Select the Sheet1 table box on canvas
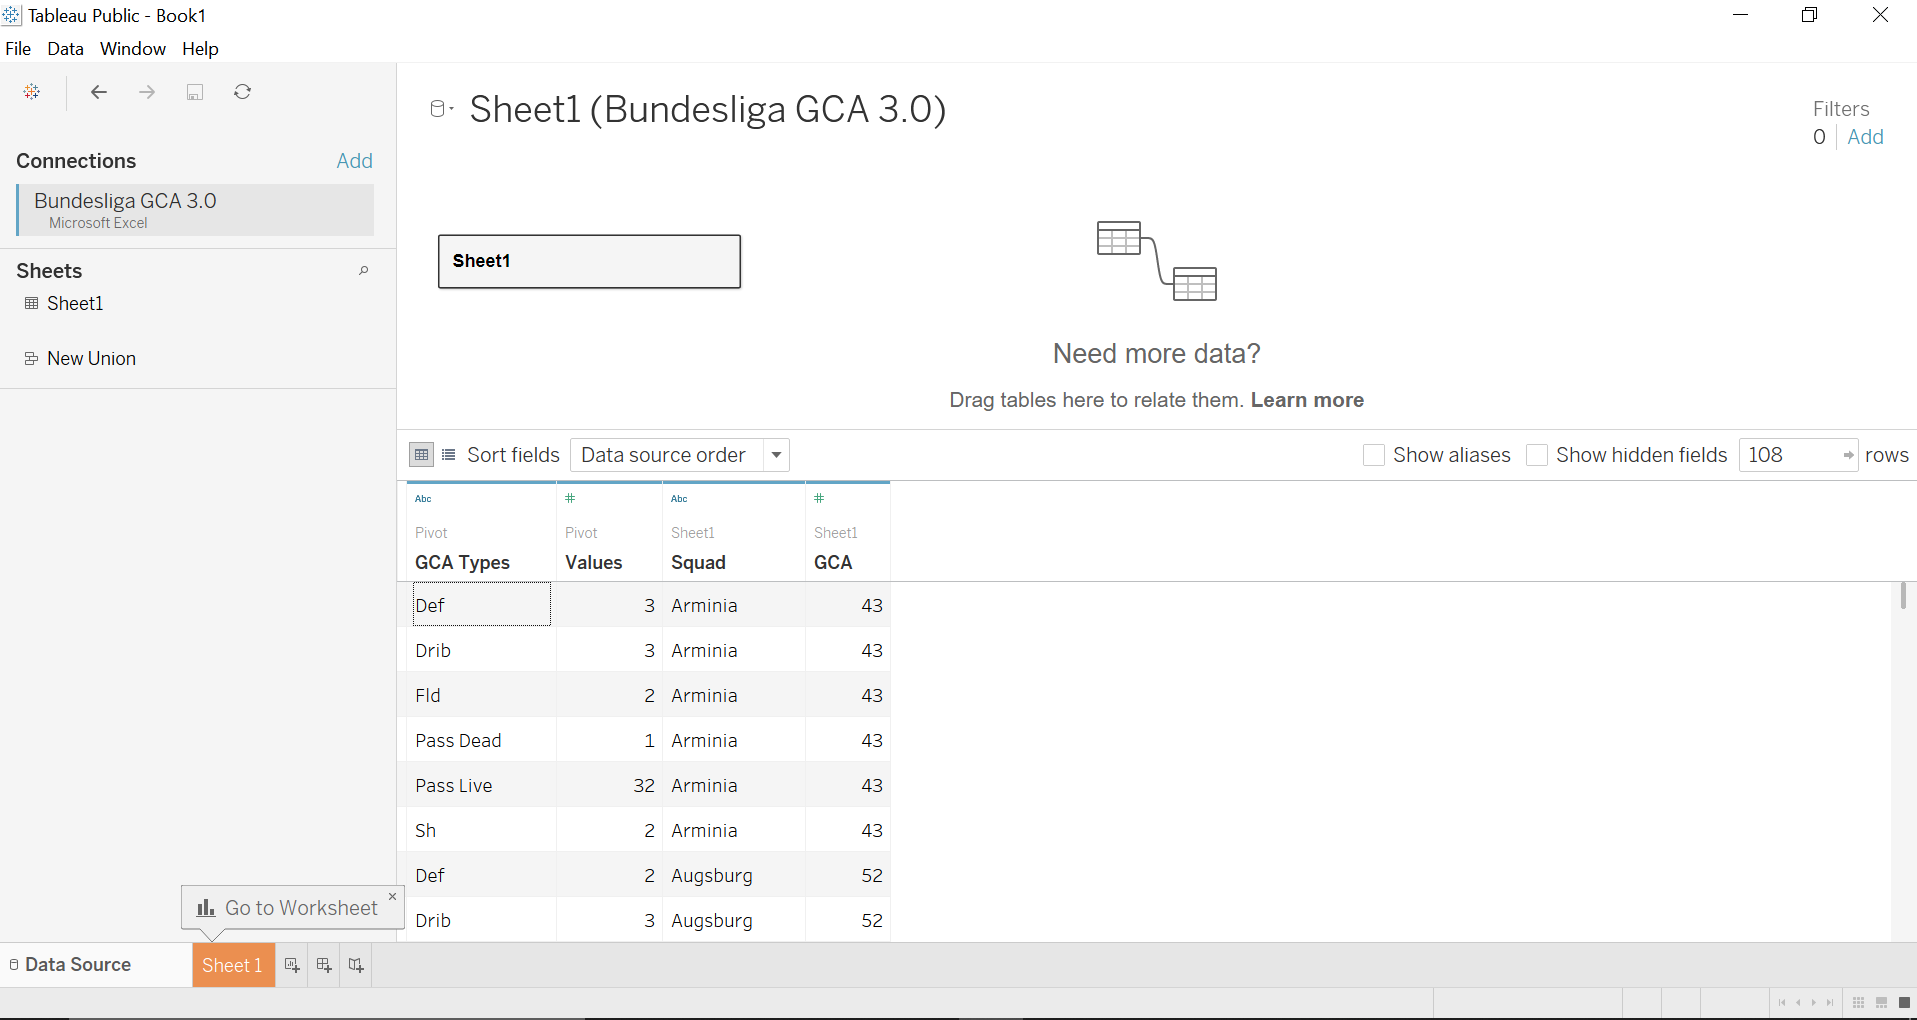 click(x=589, y=262)
